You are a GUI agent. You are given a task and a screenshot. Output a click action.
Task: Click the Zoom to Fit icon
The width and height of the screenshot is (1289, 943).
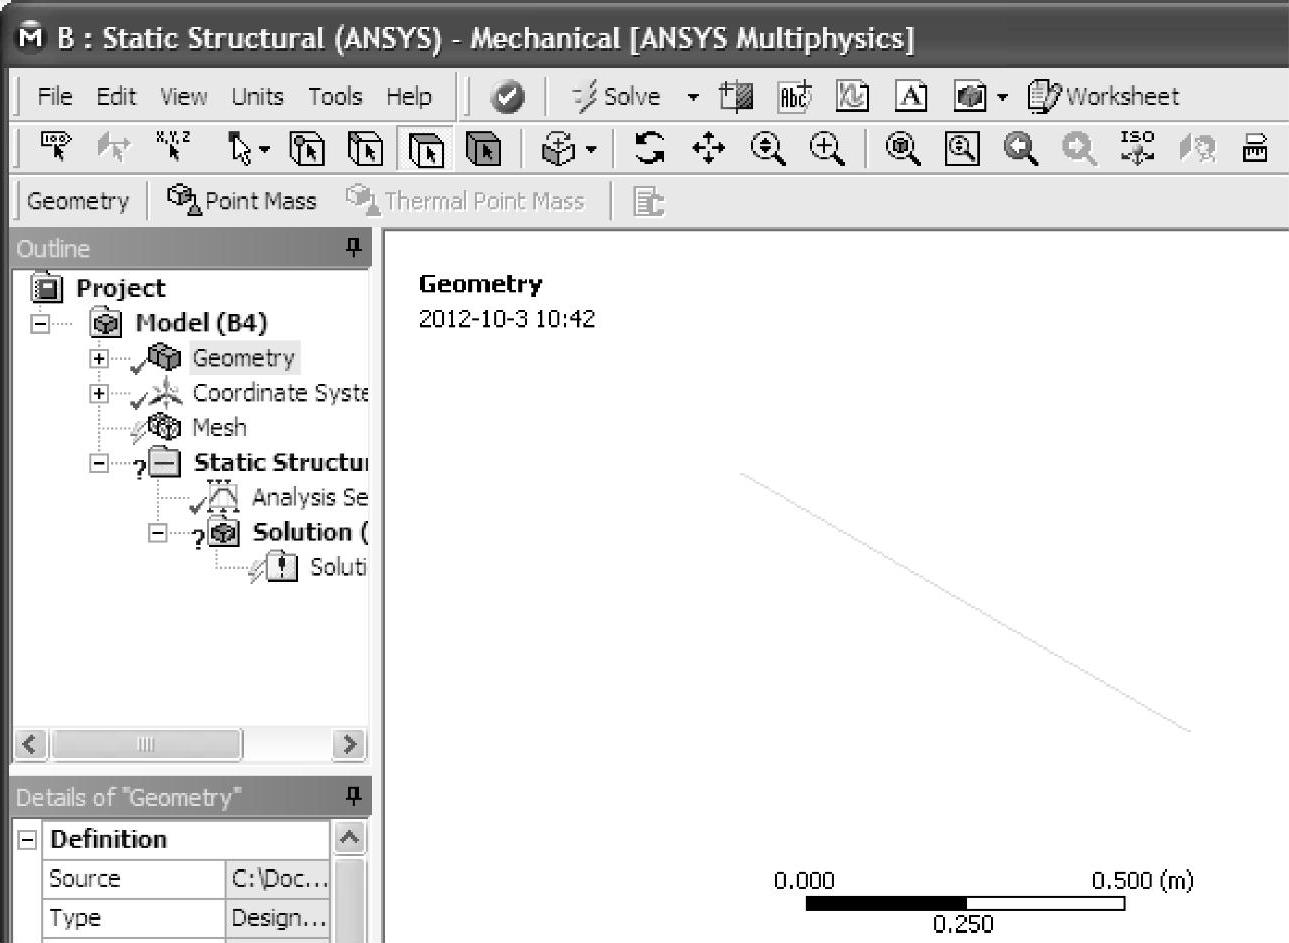coord(903,149)
